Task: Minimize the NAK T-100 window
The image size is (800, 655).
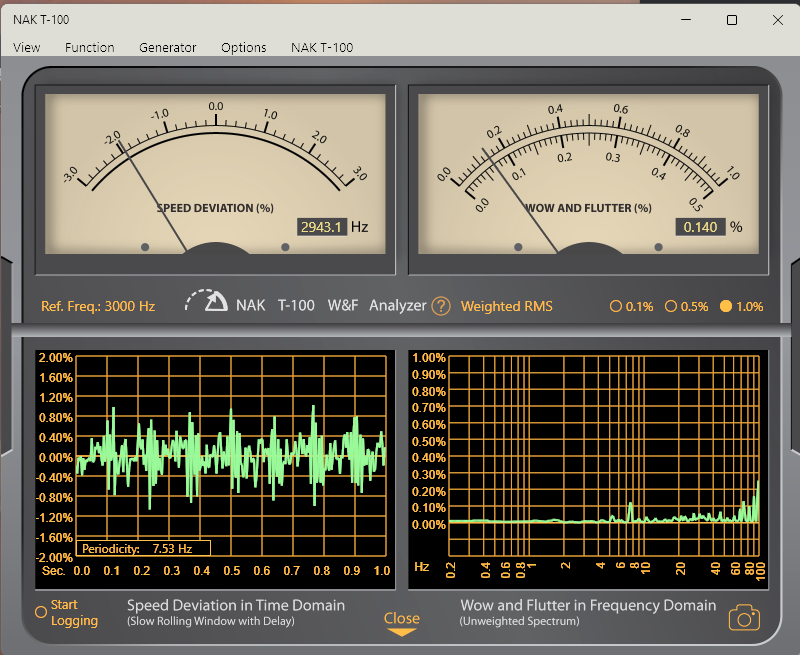Action: pyautogui.click(x=686, y=20)
